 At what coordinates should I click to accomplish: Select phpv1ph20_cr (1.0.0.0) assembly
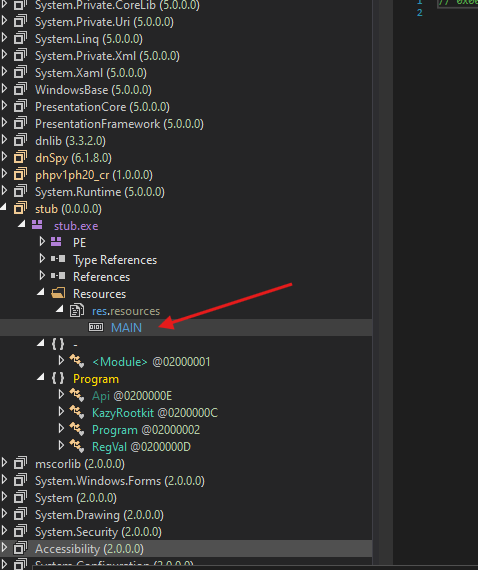click(x=94, y=175)
